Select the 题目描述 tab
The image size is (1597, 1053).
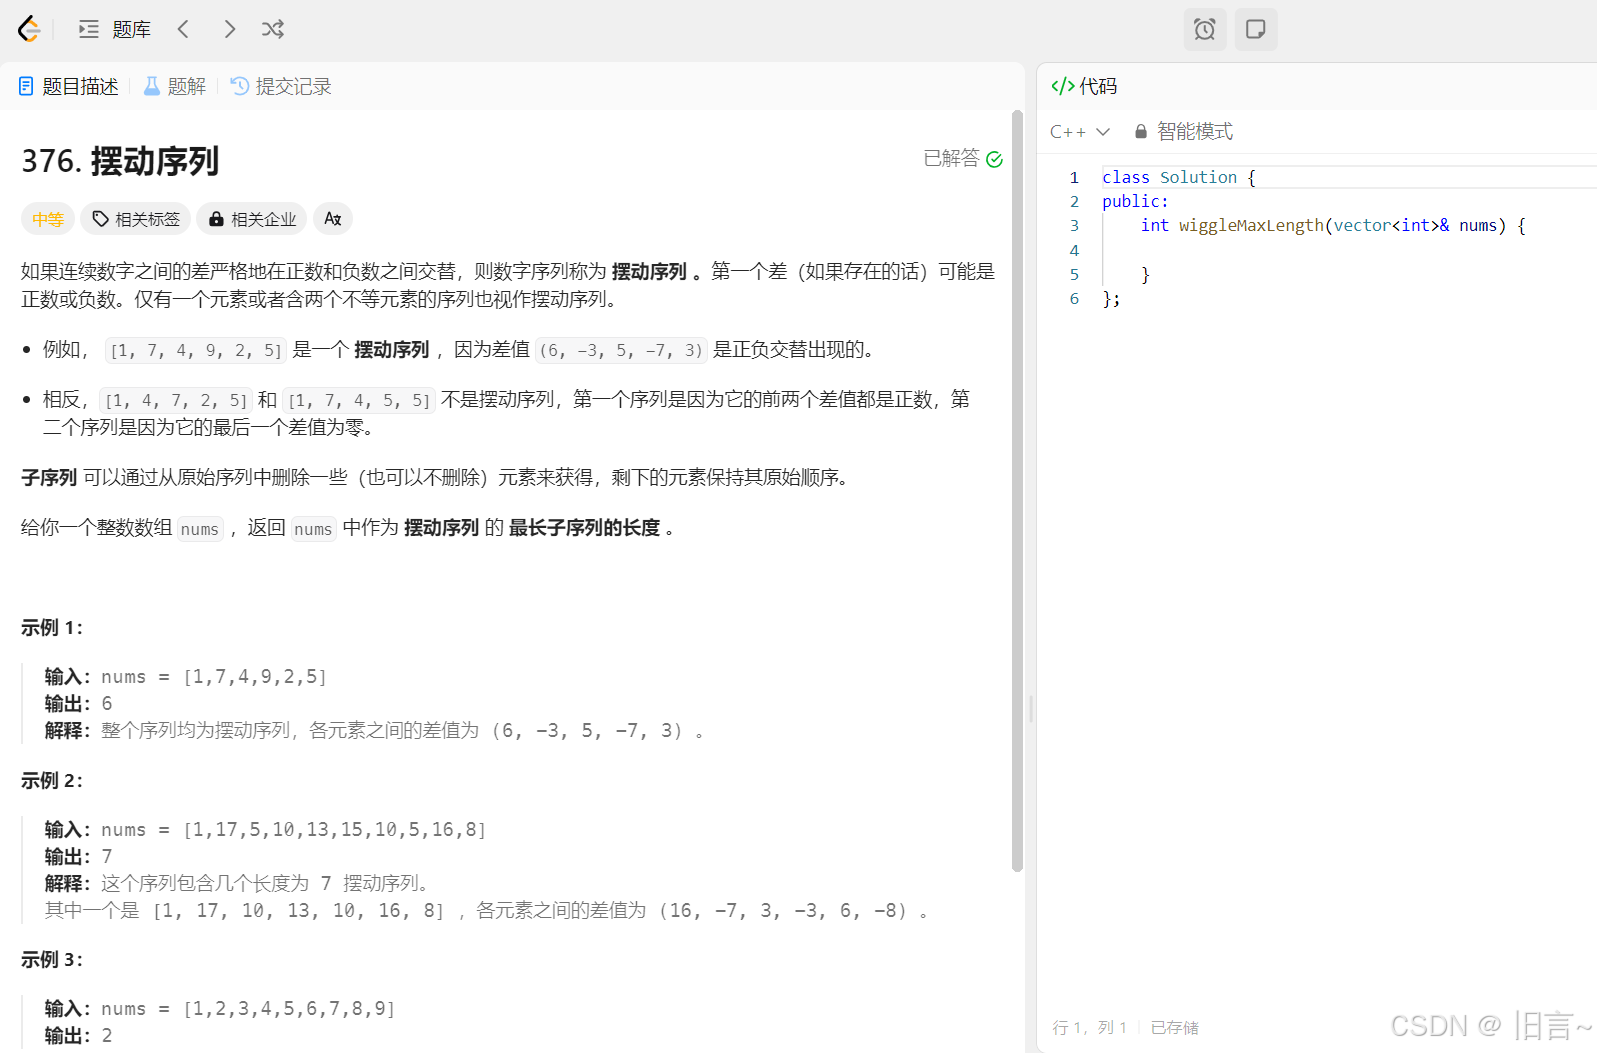coord(69,86)
